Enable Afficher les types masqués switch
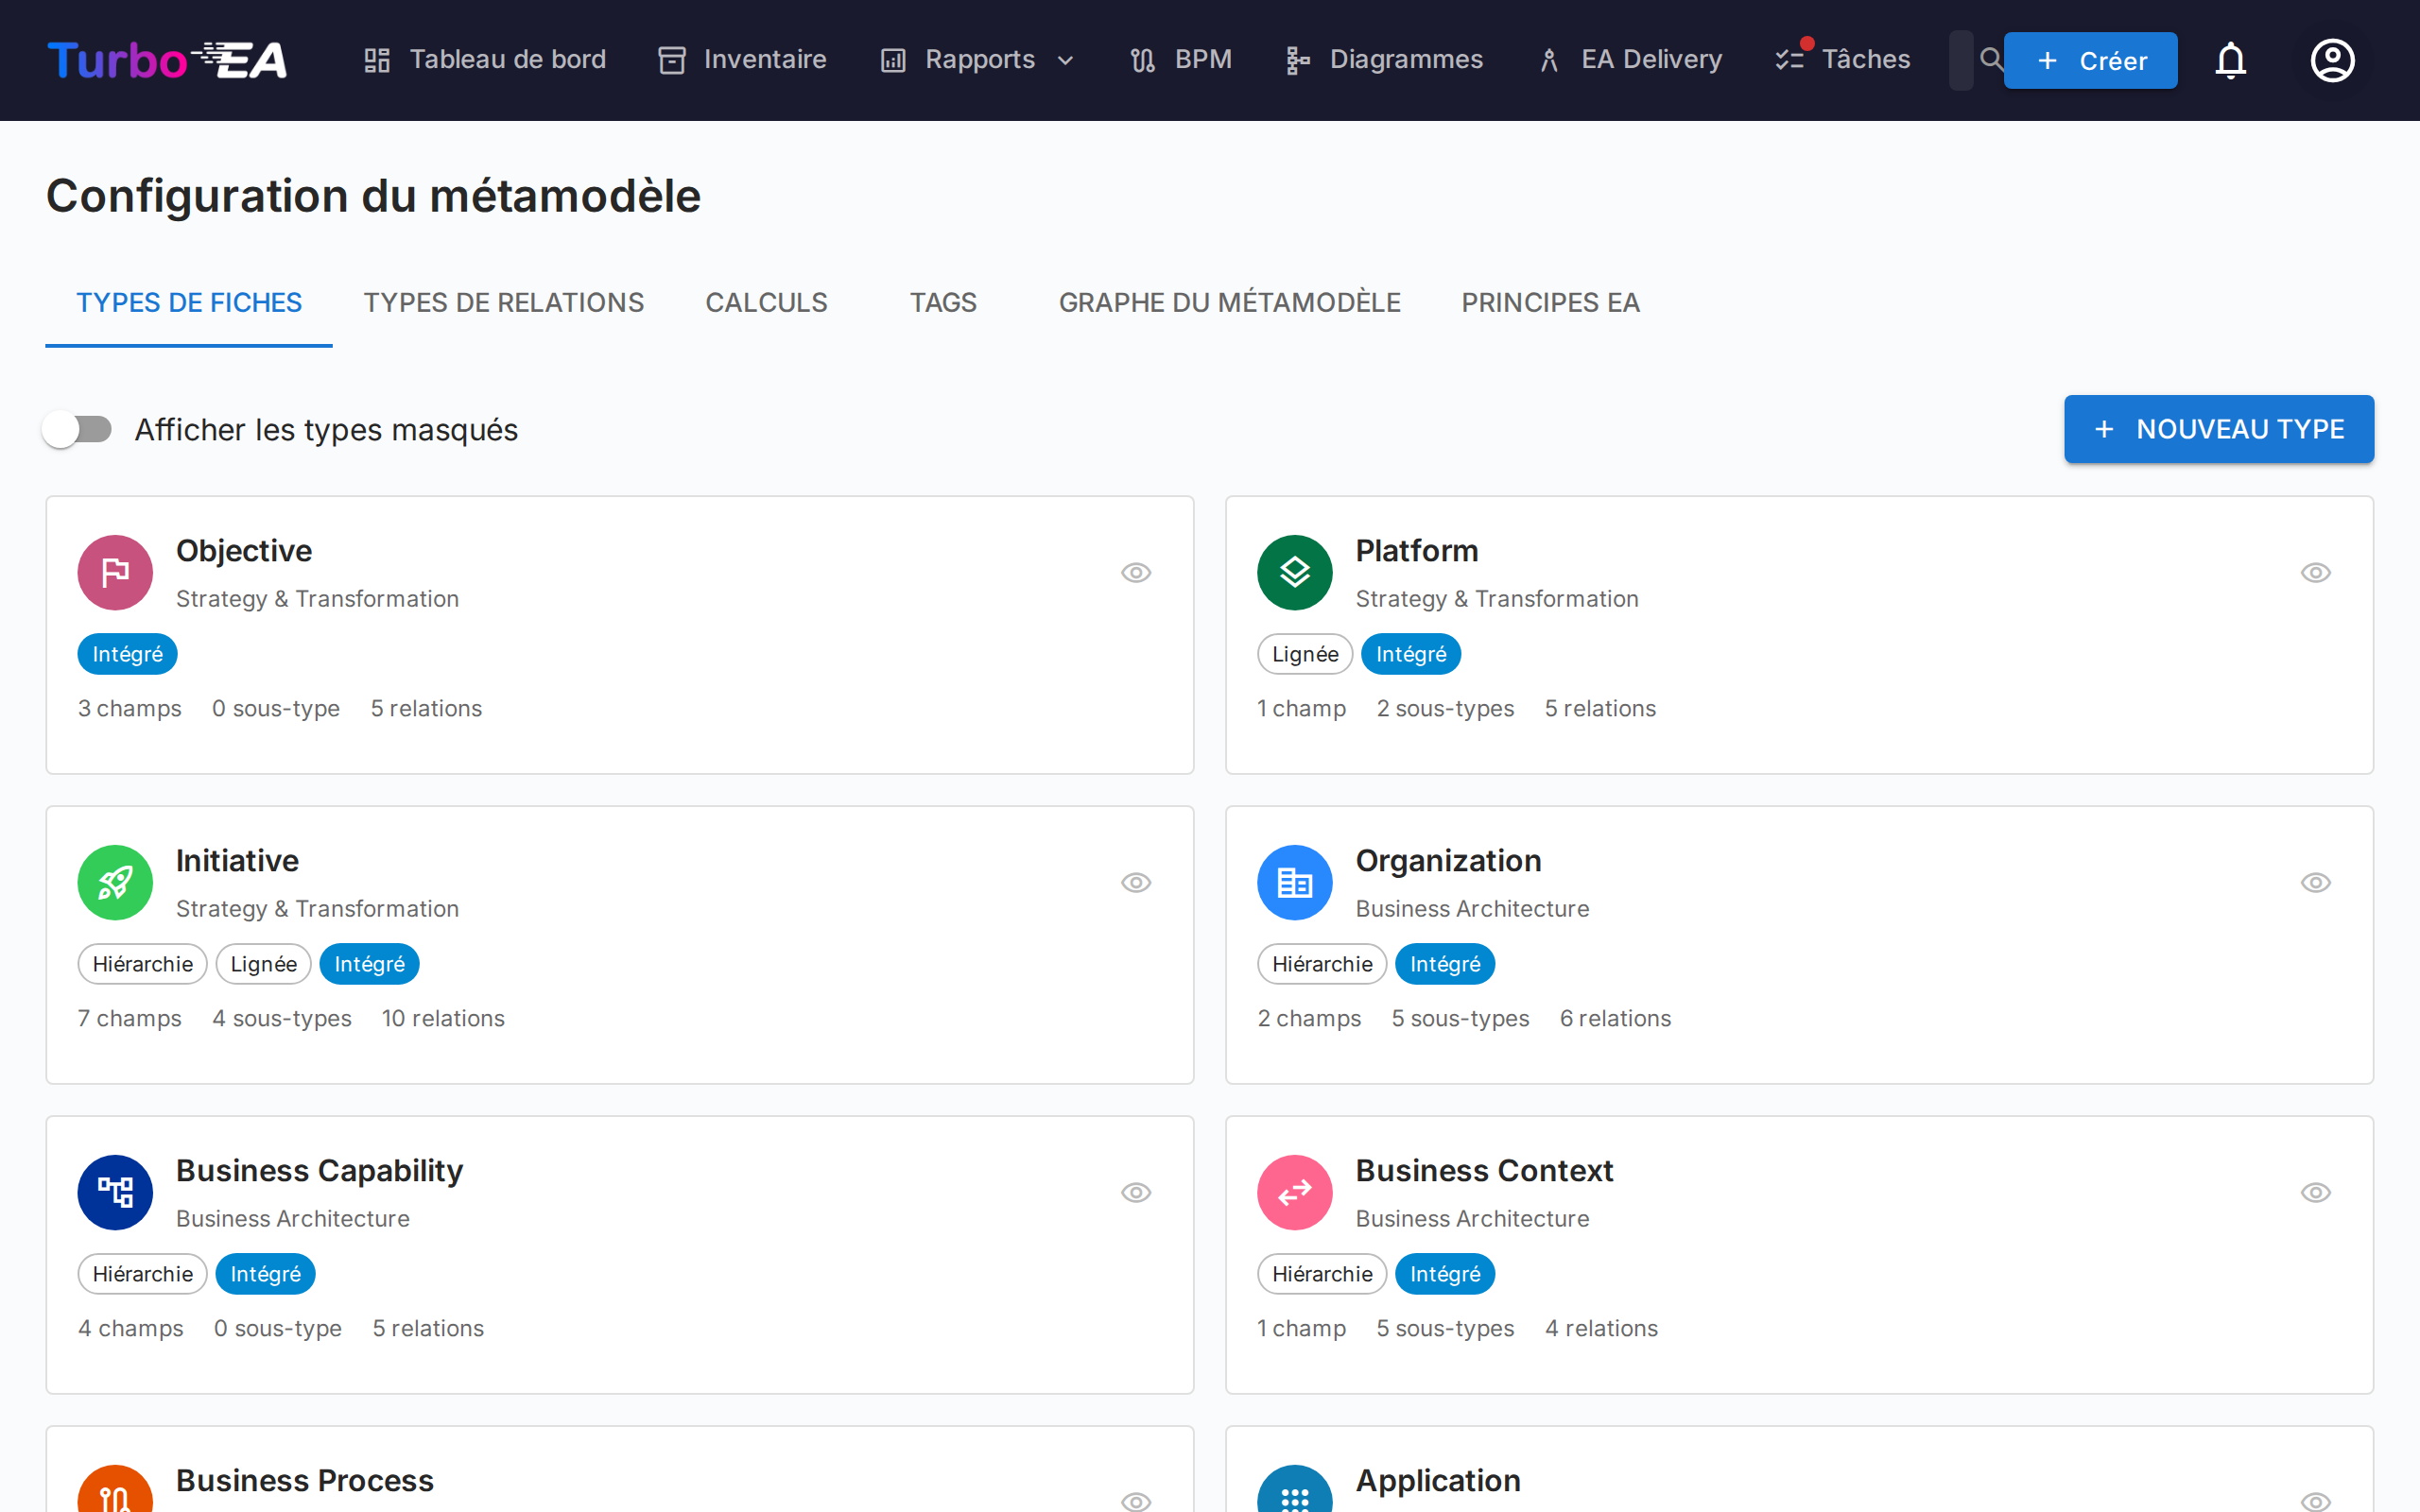This screenshot has width=2420, height=1512. pyautogui.click(x=78, y=430)
